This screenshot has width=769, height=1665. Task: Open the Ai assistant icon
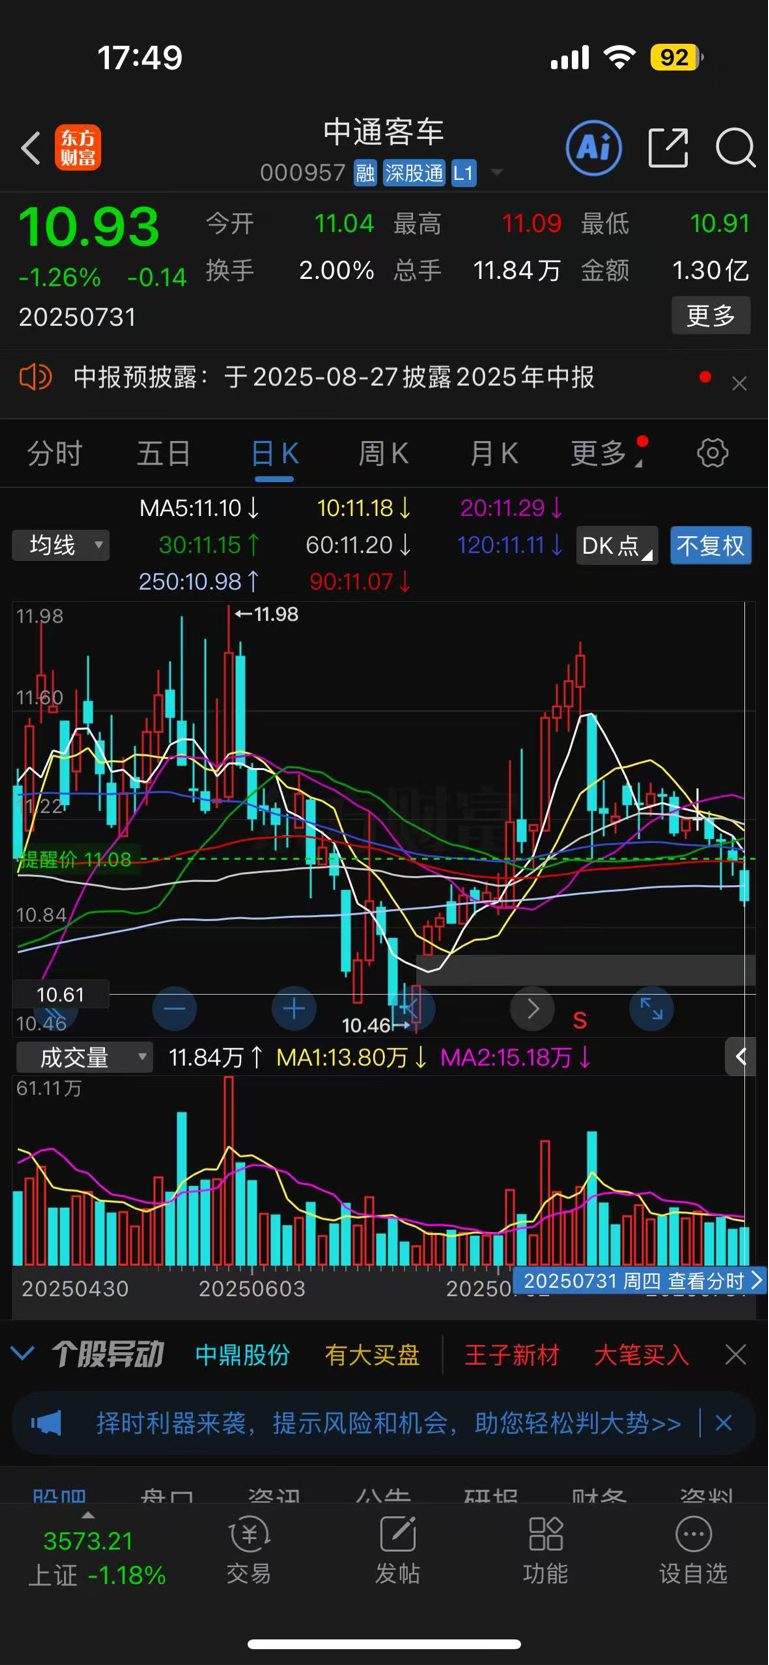click(x=594, y=148)
